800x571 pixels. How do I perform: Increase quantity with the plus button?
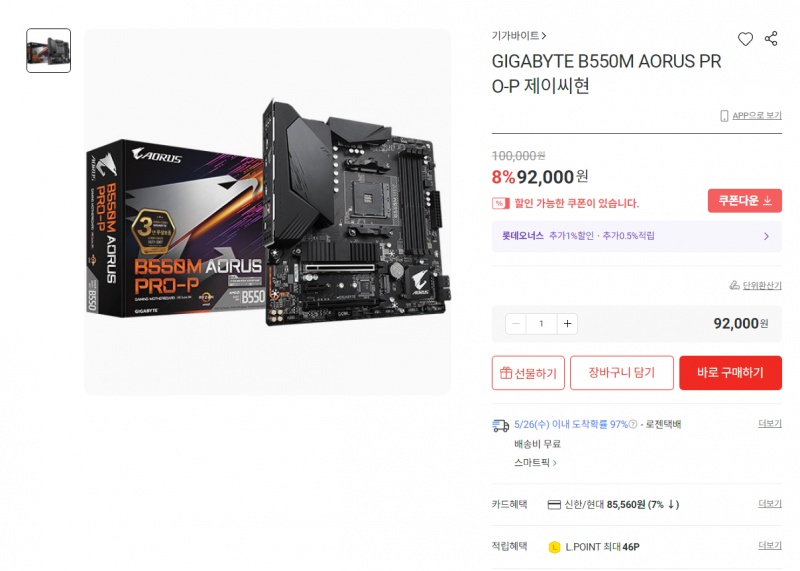pos(567,324)
